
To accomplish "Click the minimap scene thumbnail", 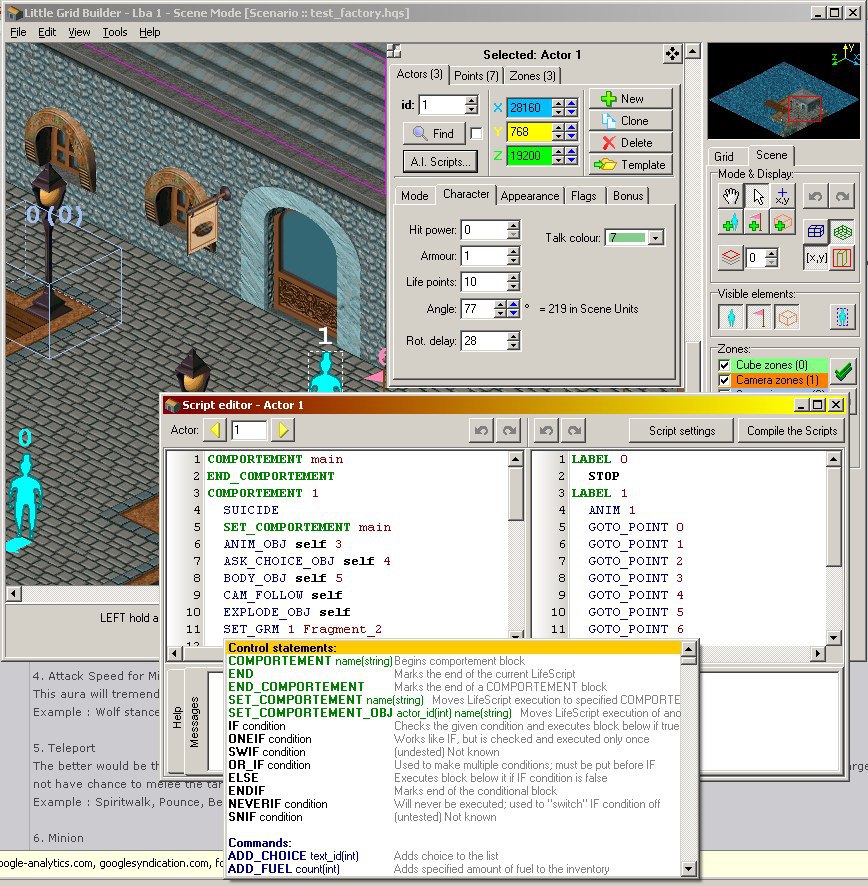I will tap(784, 91).
